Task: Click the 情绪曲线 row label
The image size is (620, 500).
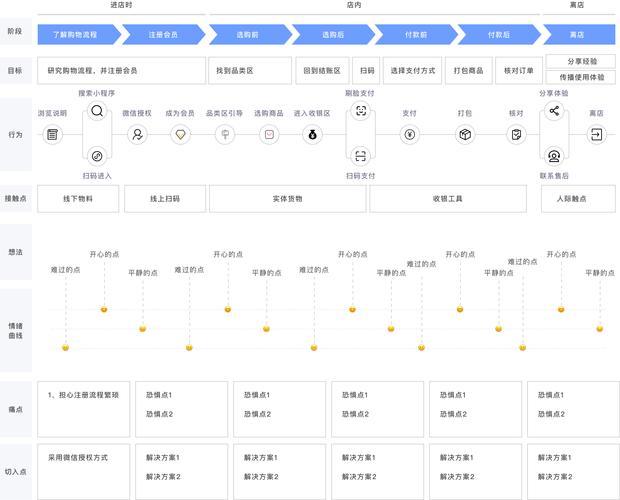Action: click(x=15, y=330)
